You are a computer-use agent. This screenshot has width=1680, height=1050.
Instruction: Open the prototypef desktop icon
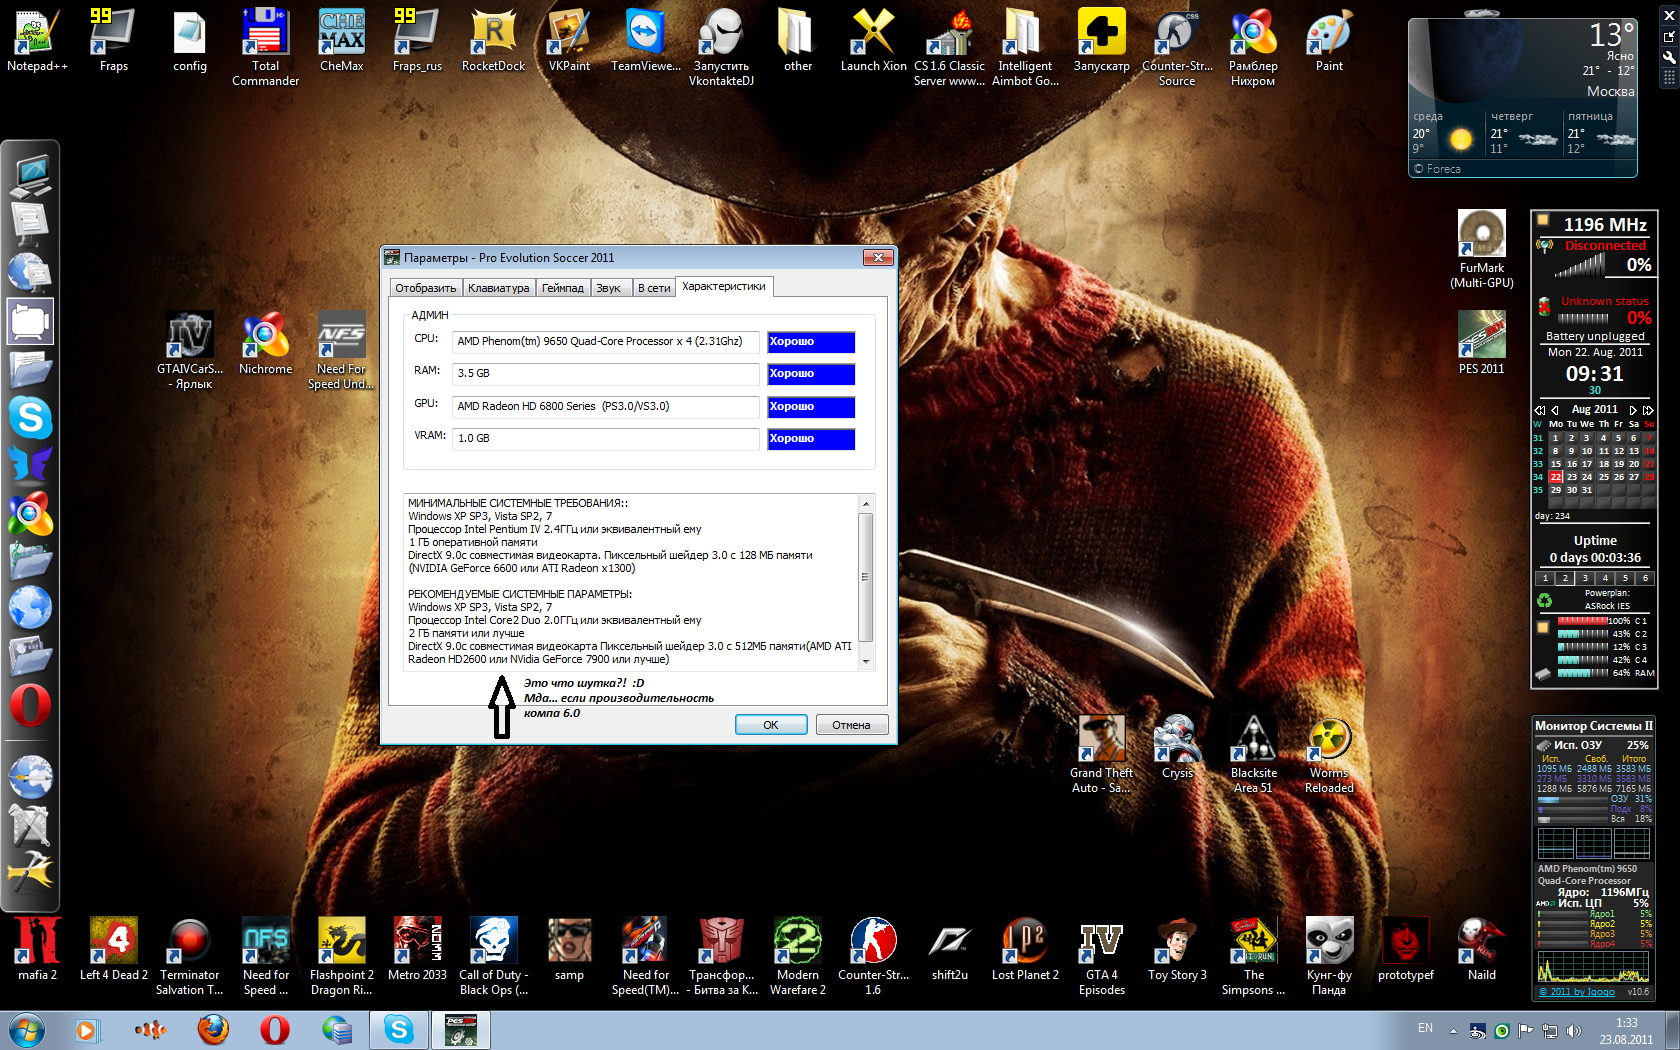1405,949
